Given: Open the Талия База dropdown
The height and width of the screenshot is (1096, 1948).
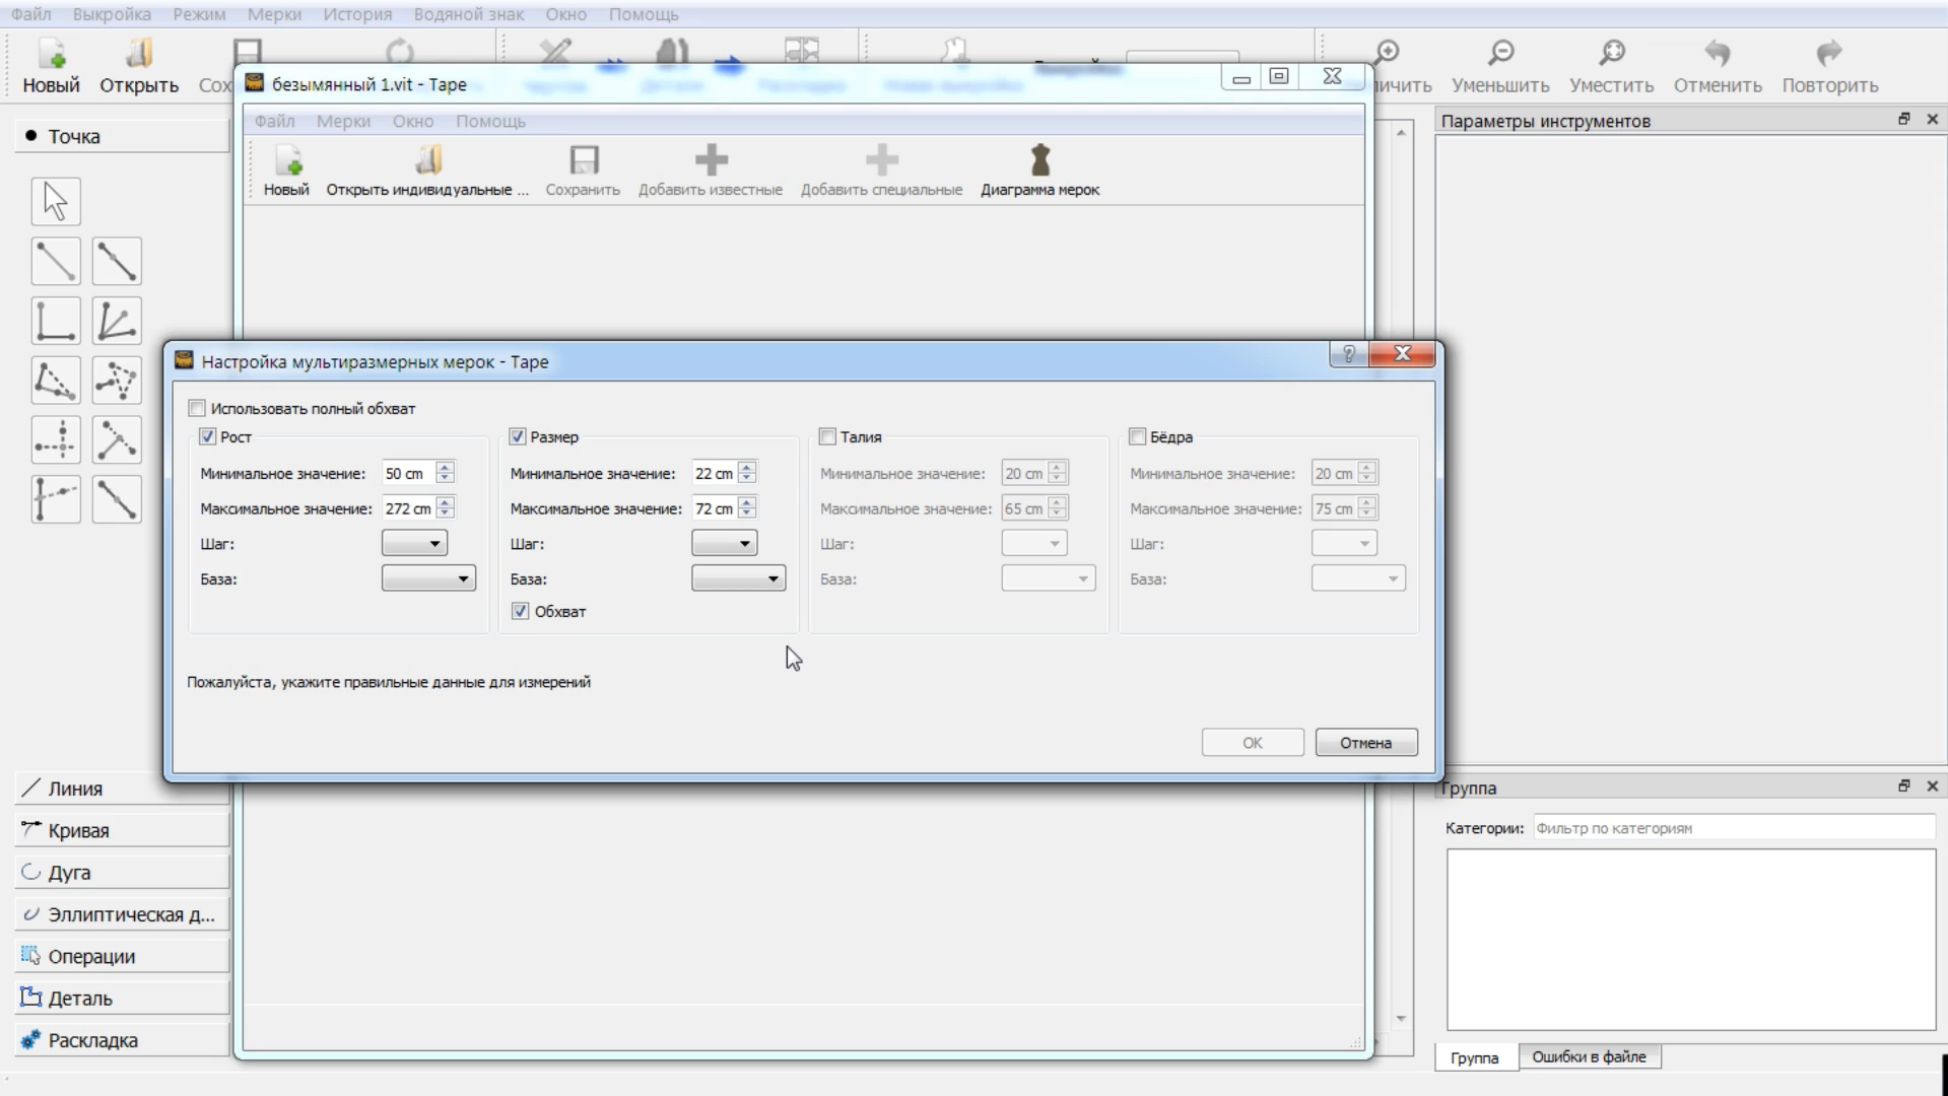Looking at the screenshot, I should (x=1048, y=578).
